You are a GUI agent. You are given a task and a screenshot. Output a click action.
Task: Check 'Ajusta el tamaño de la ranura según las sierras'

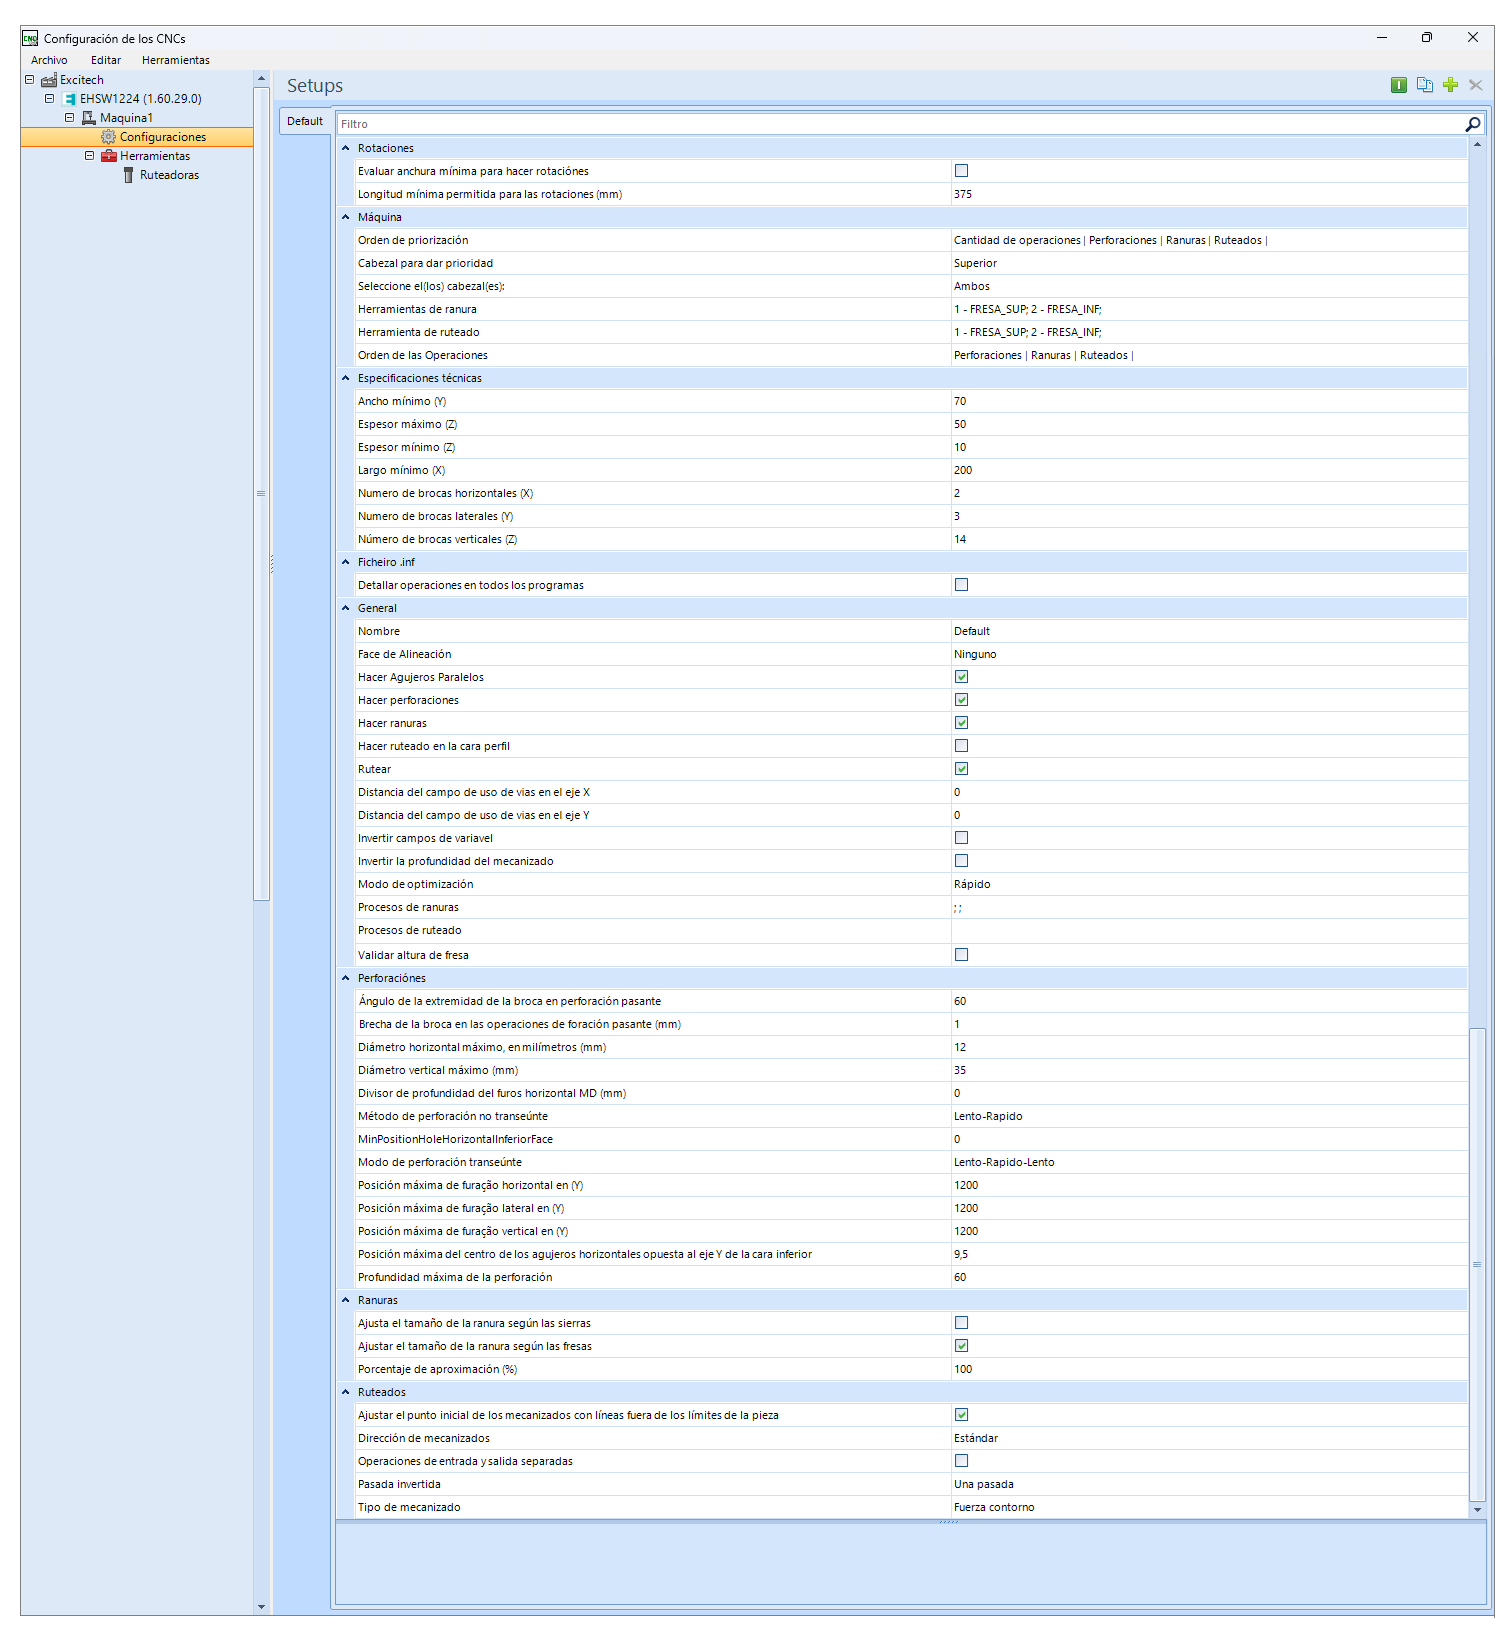click(961, 1323)
